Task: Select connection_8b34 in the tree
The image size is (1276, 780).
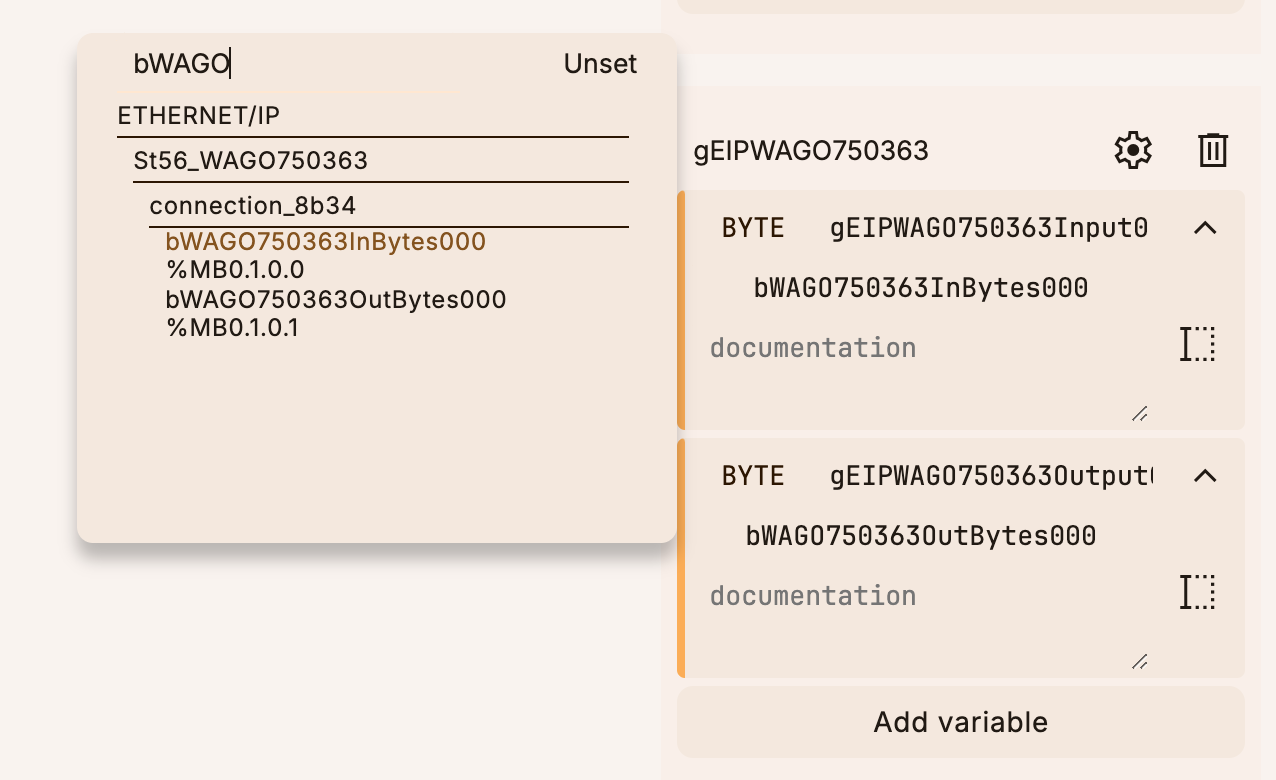Action: (x=252, y=206)
